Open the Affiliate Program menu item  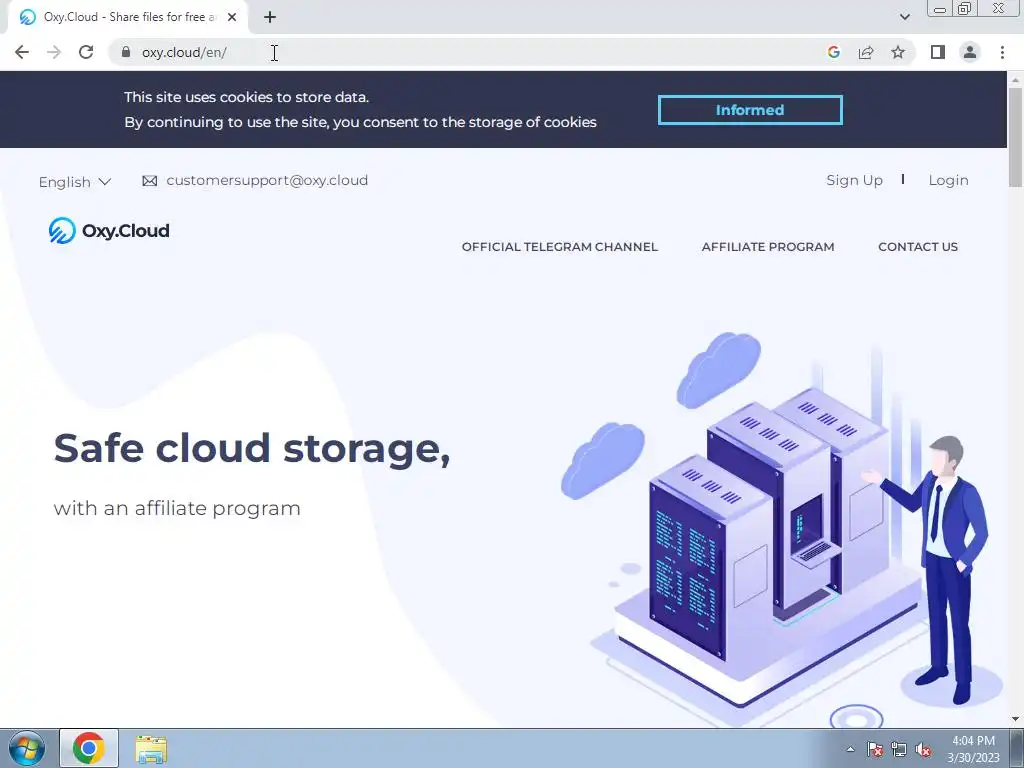point(767,247)
